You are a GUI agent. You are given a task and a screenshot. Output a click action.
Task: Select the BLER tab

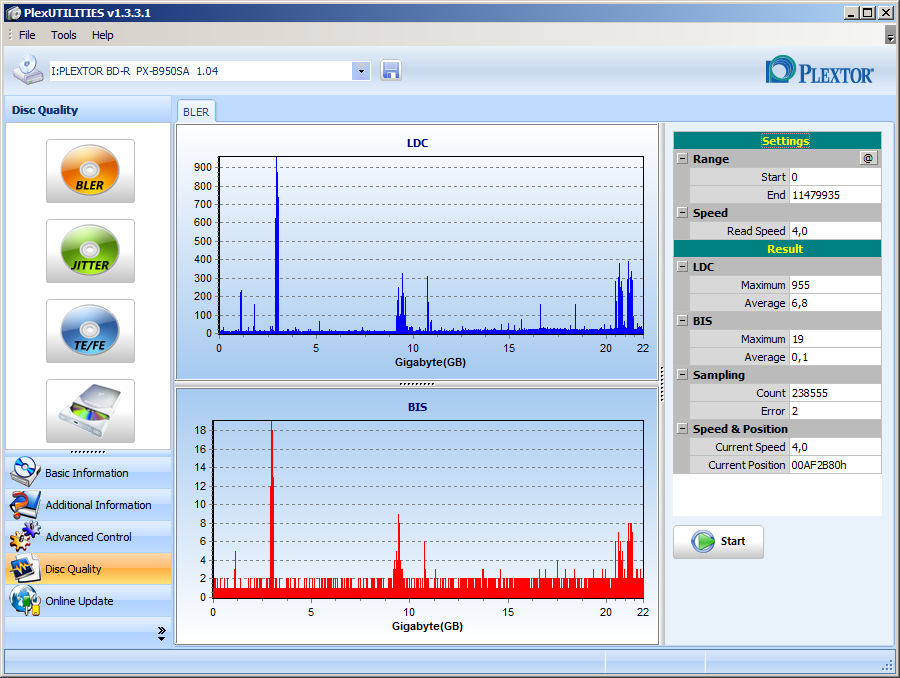pyautogui.click(x=196, y=112)
